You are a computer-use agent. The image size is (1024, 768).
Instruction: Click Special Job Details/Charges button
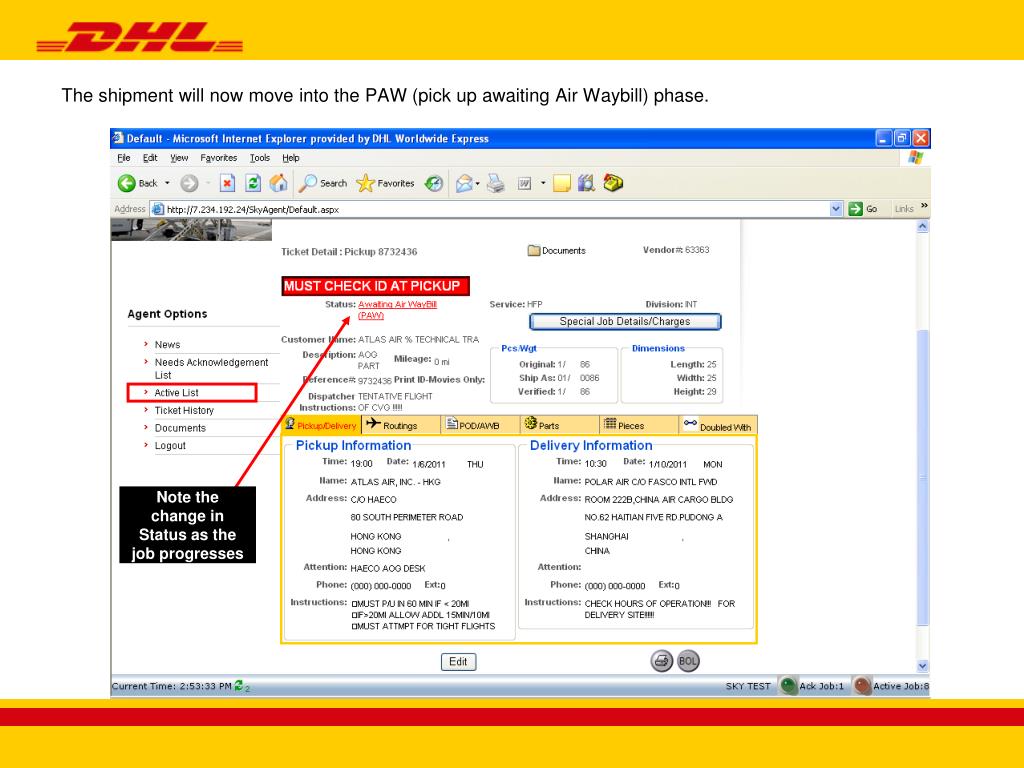pos(625,321)
